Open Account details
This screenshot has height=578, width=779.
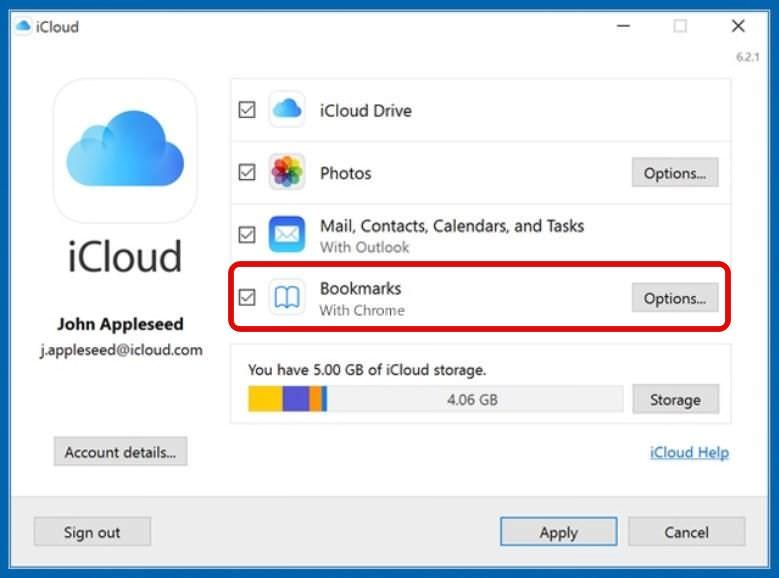point(120,452)
